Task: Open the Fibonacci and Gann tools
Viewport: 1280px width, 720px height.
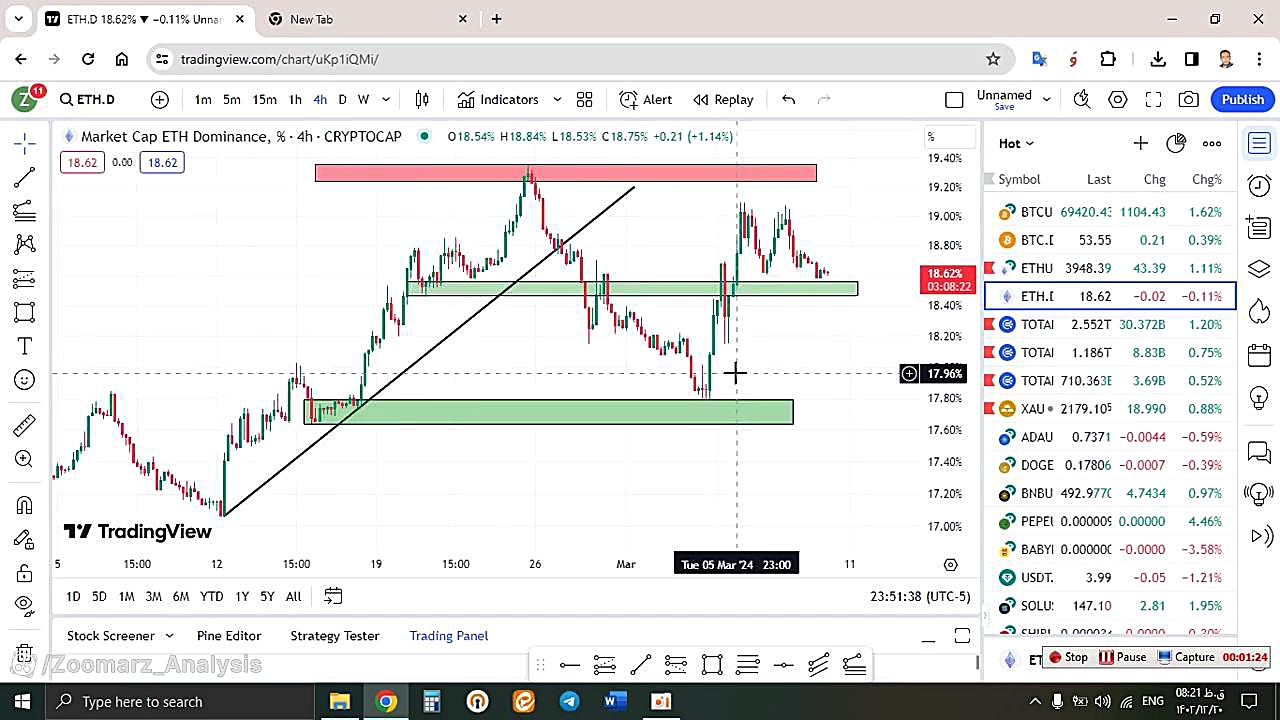Action: (25, 211)
